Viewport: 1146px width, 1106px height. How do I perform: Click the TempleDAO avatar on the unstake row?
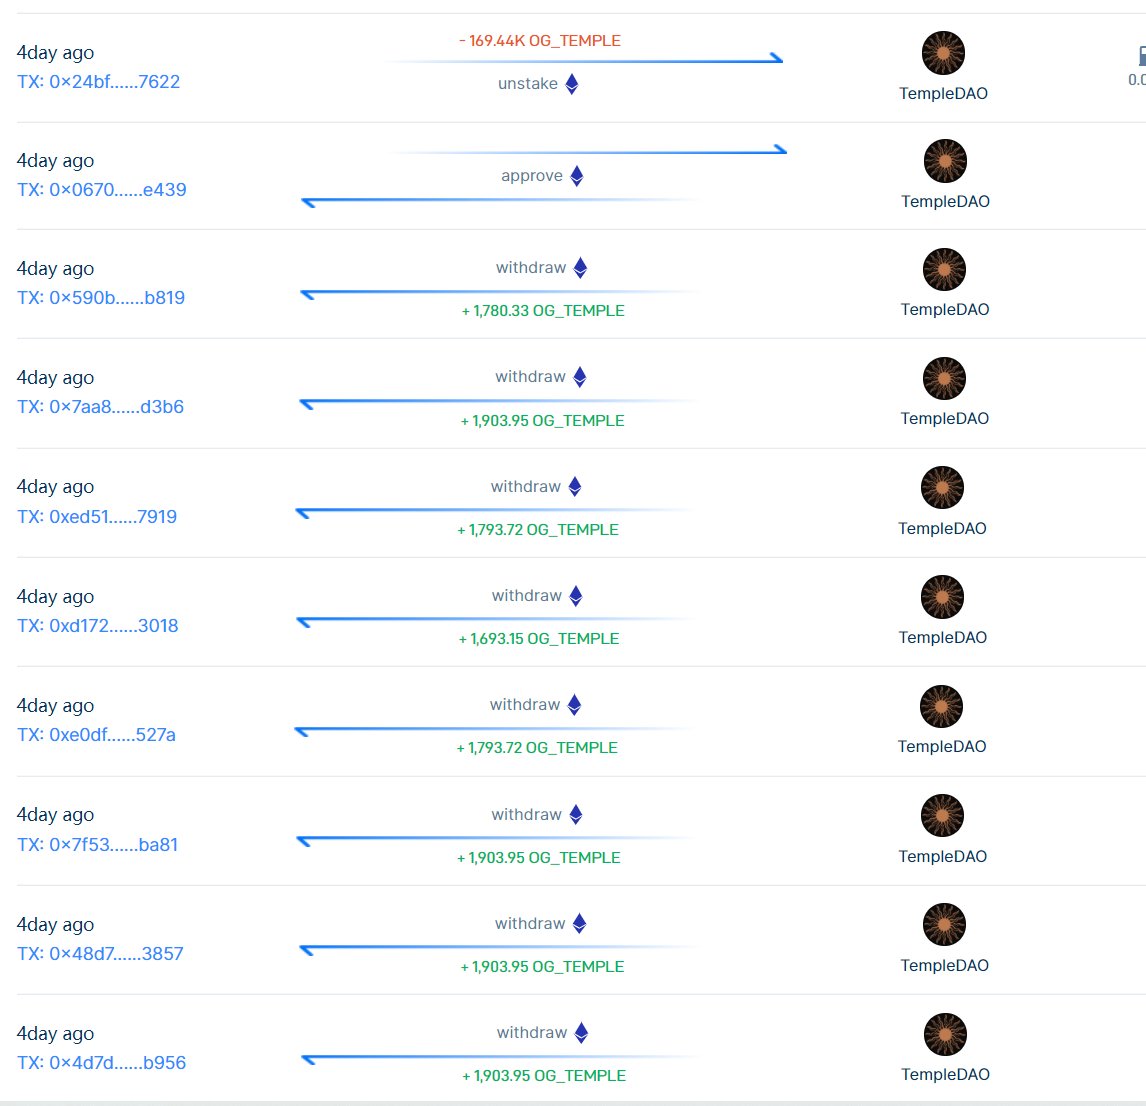click(x=942, y=52)
